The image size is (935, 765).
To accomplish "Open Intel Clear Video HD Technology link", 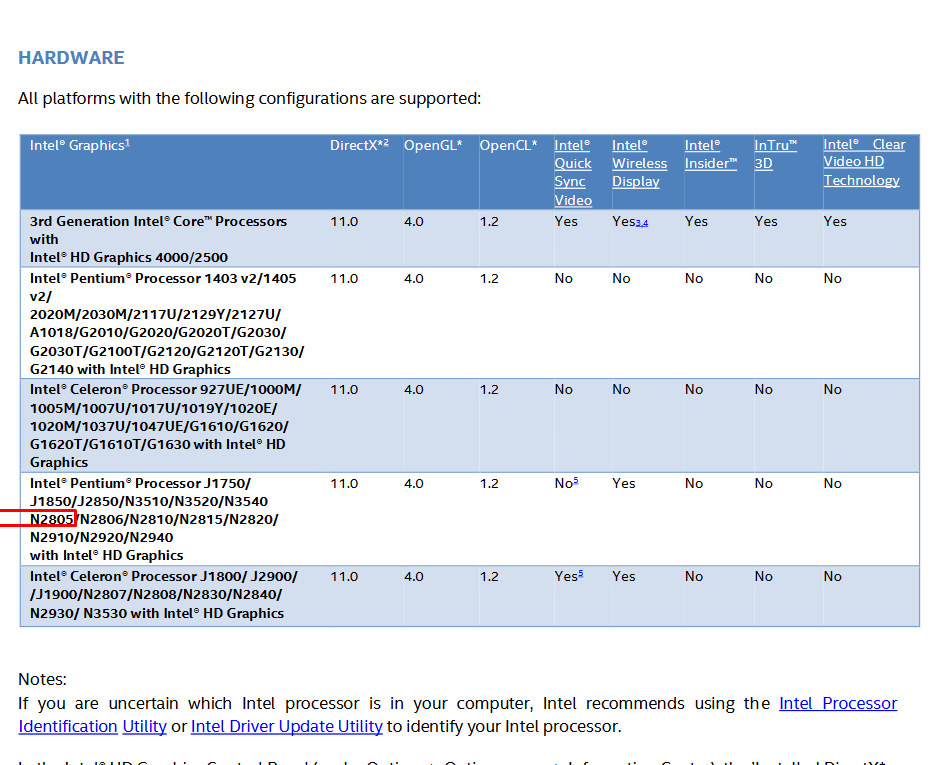I will 863,162.
